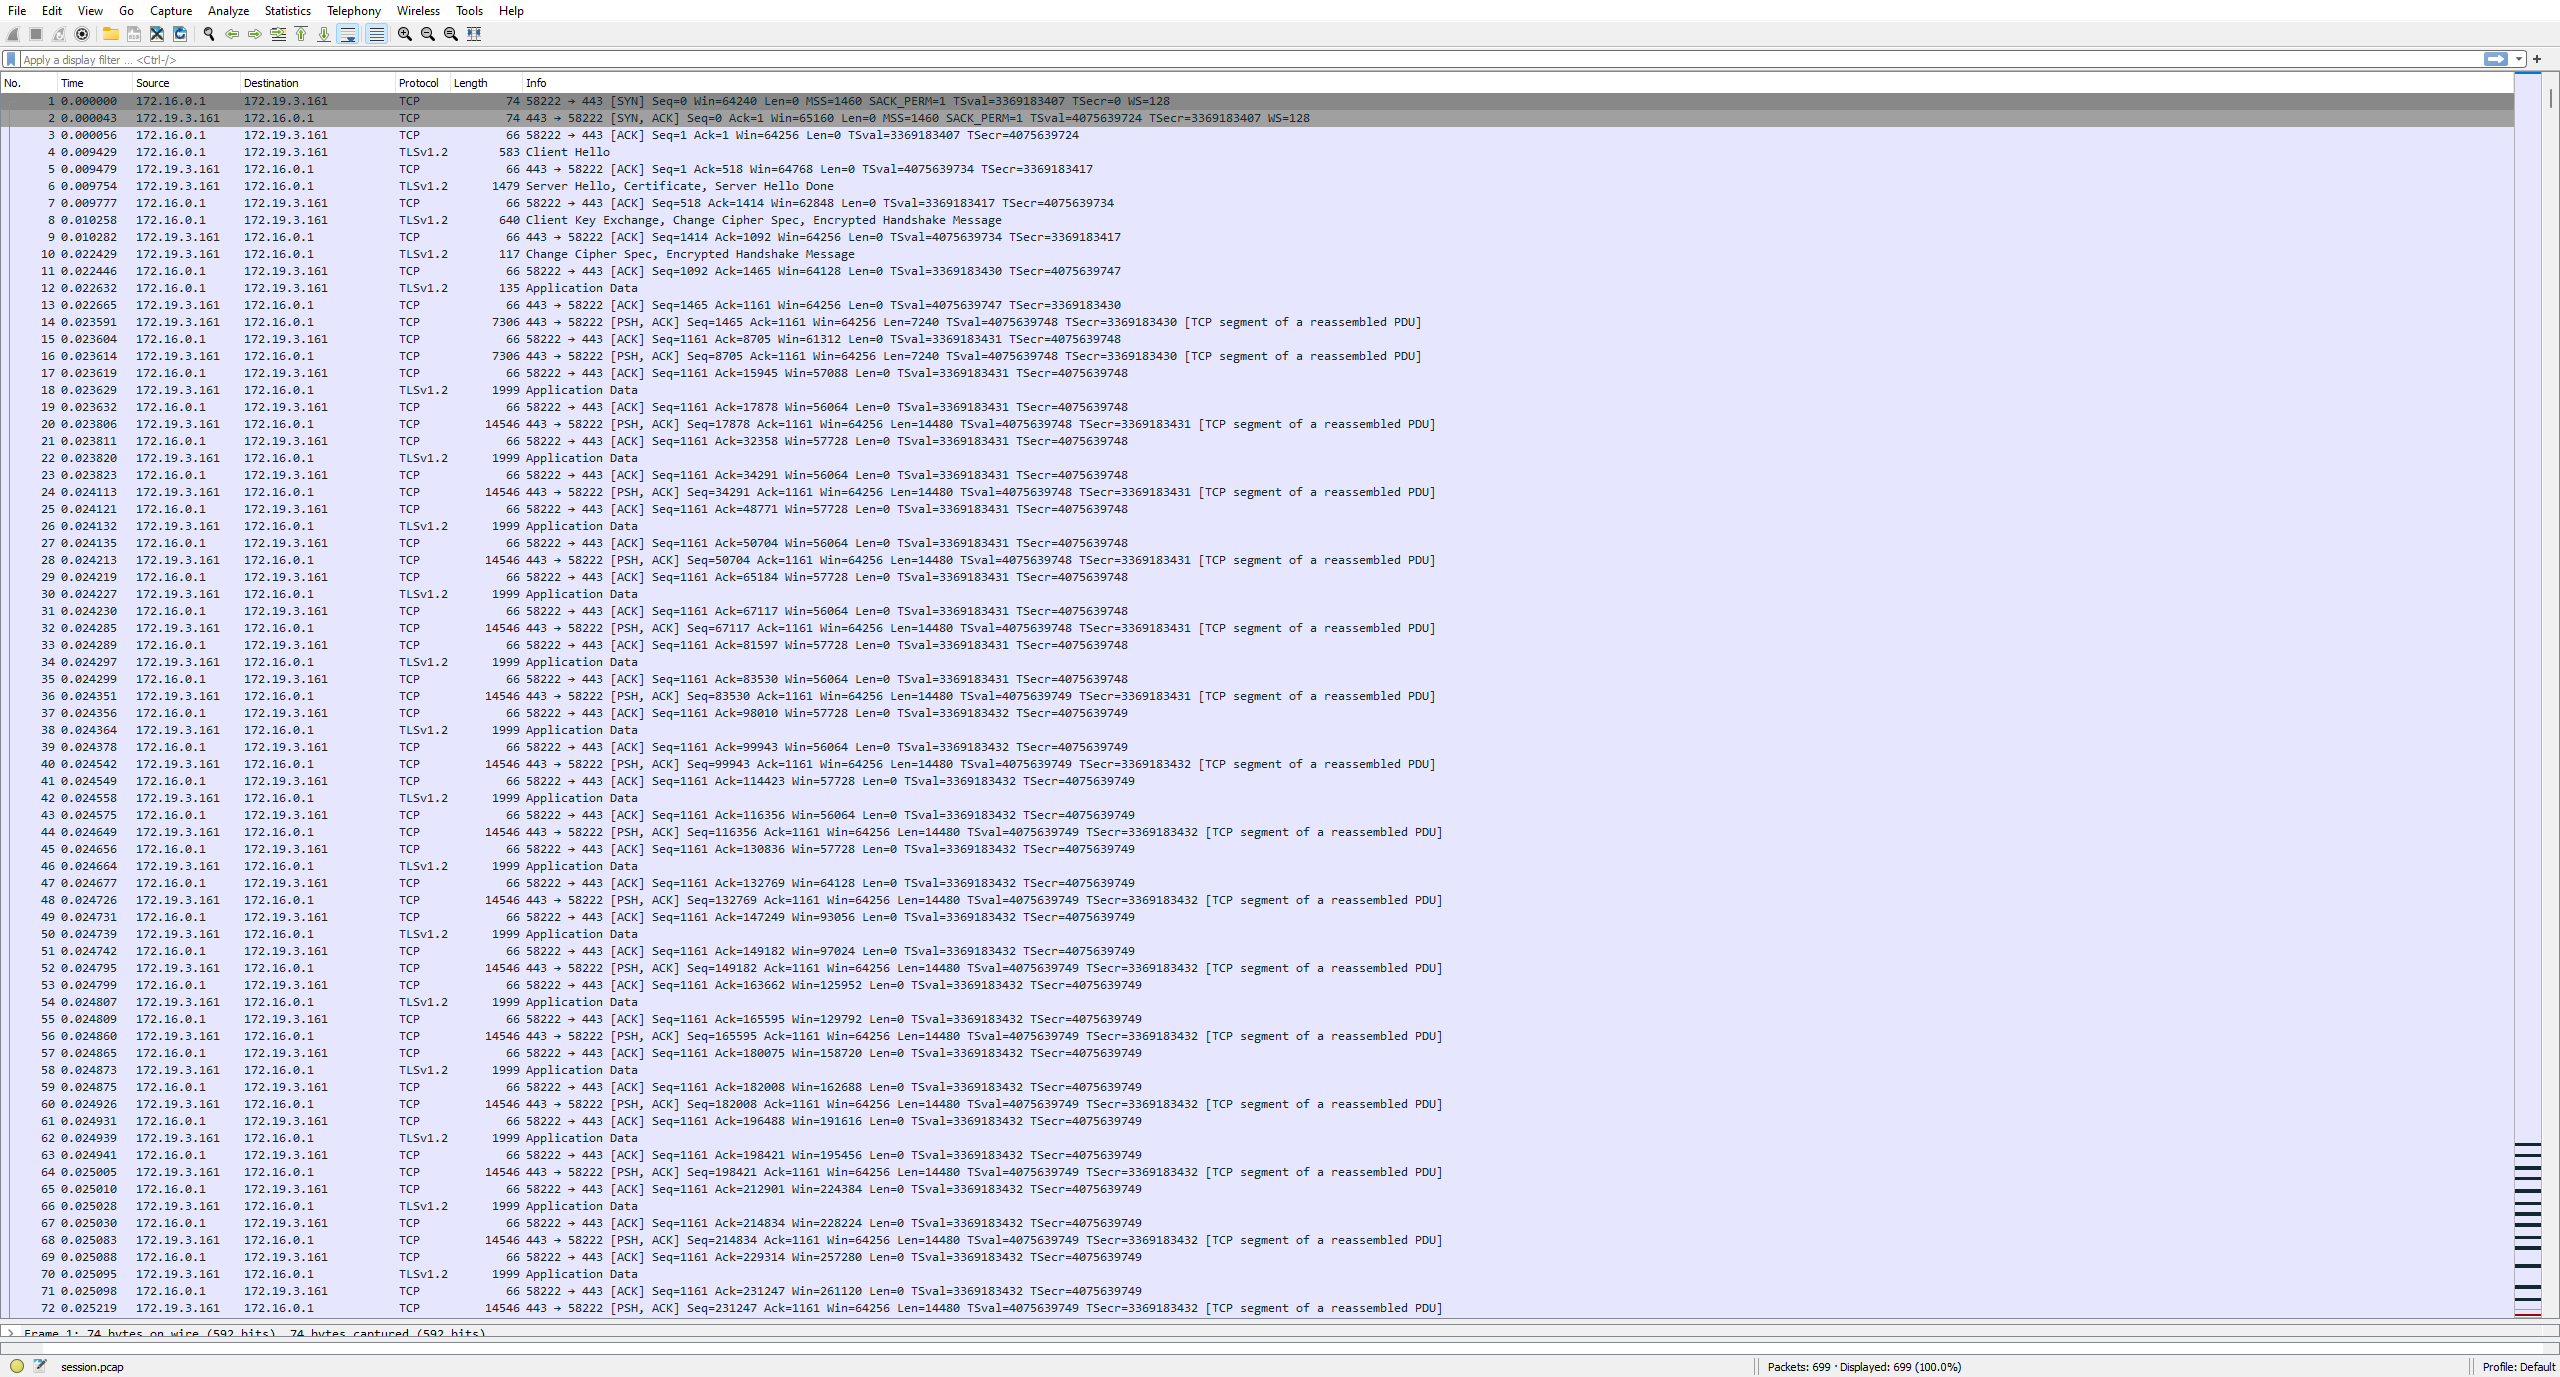The image size is (2560, 1377).
Task: Open capture file properties icon in status bar
Action: (x=40, y=1366)
